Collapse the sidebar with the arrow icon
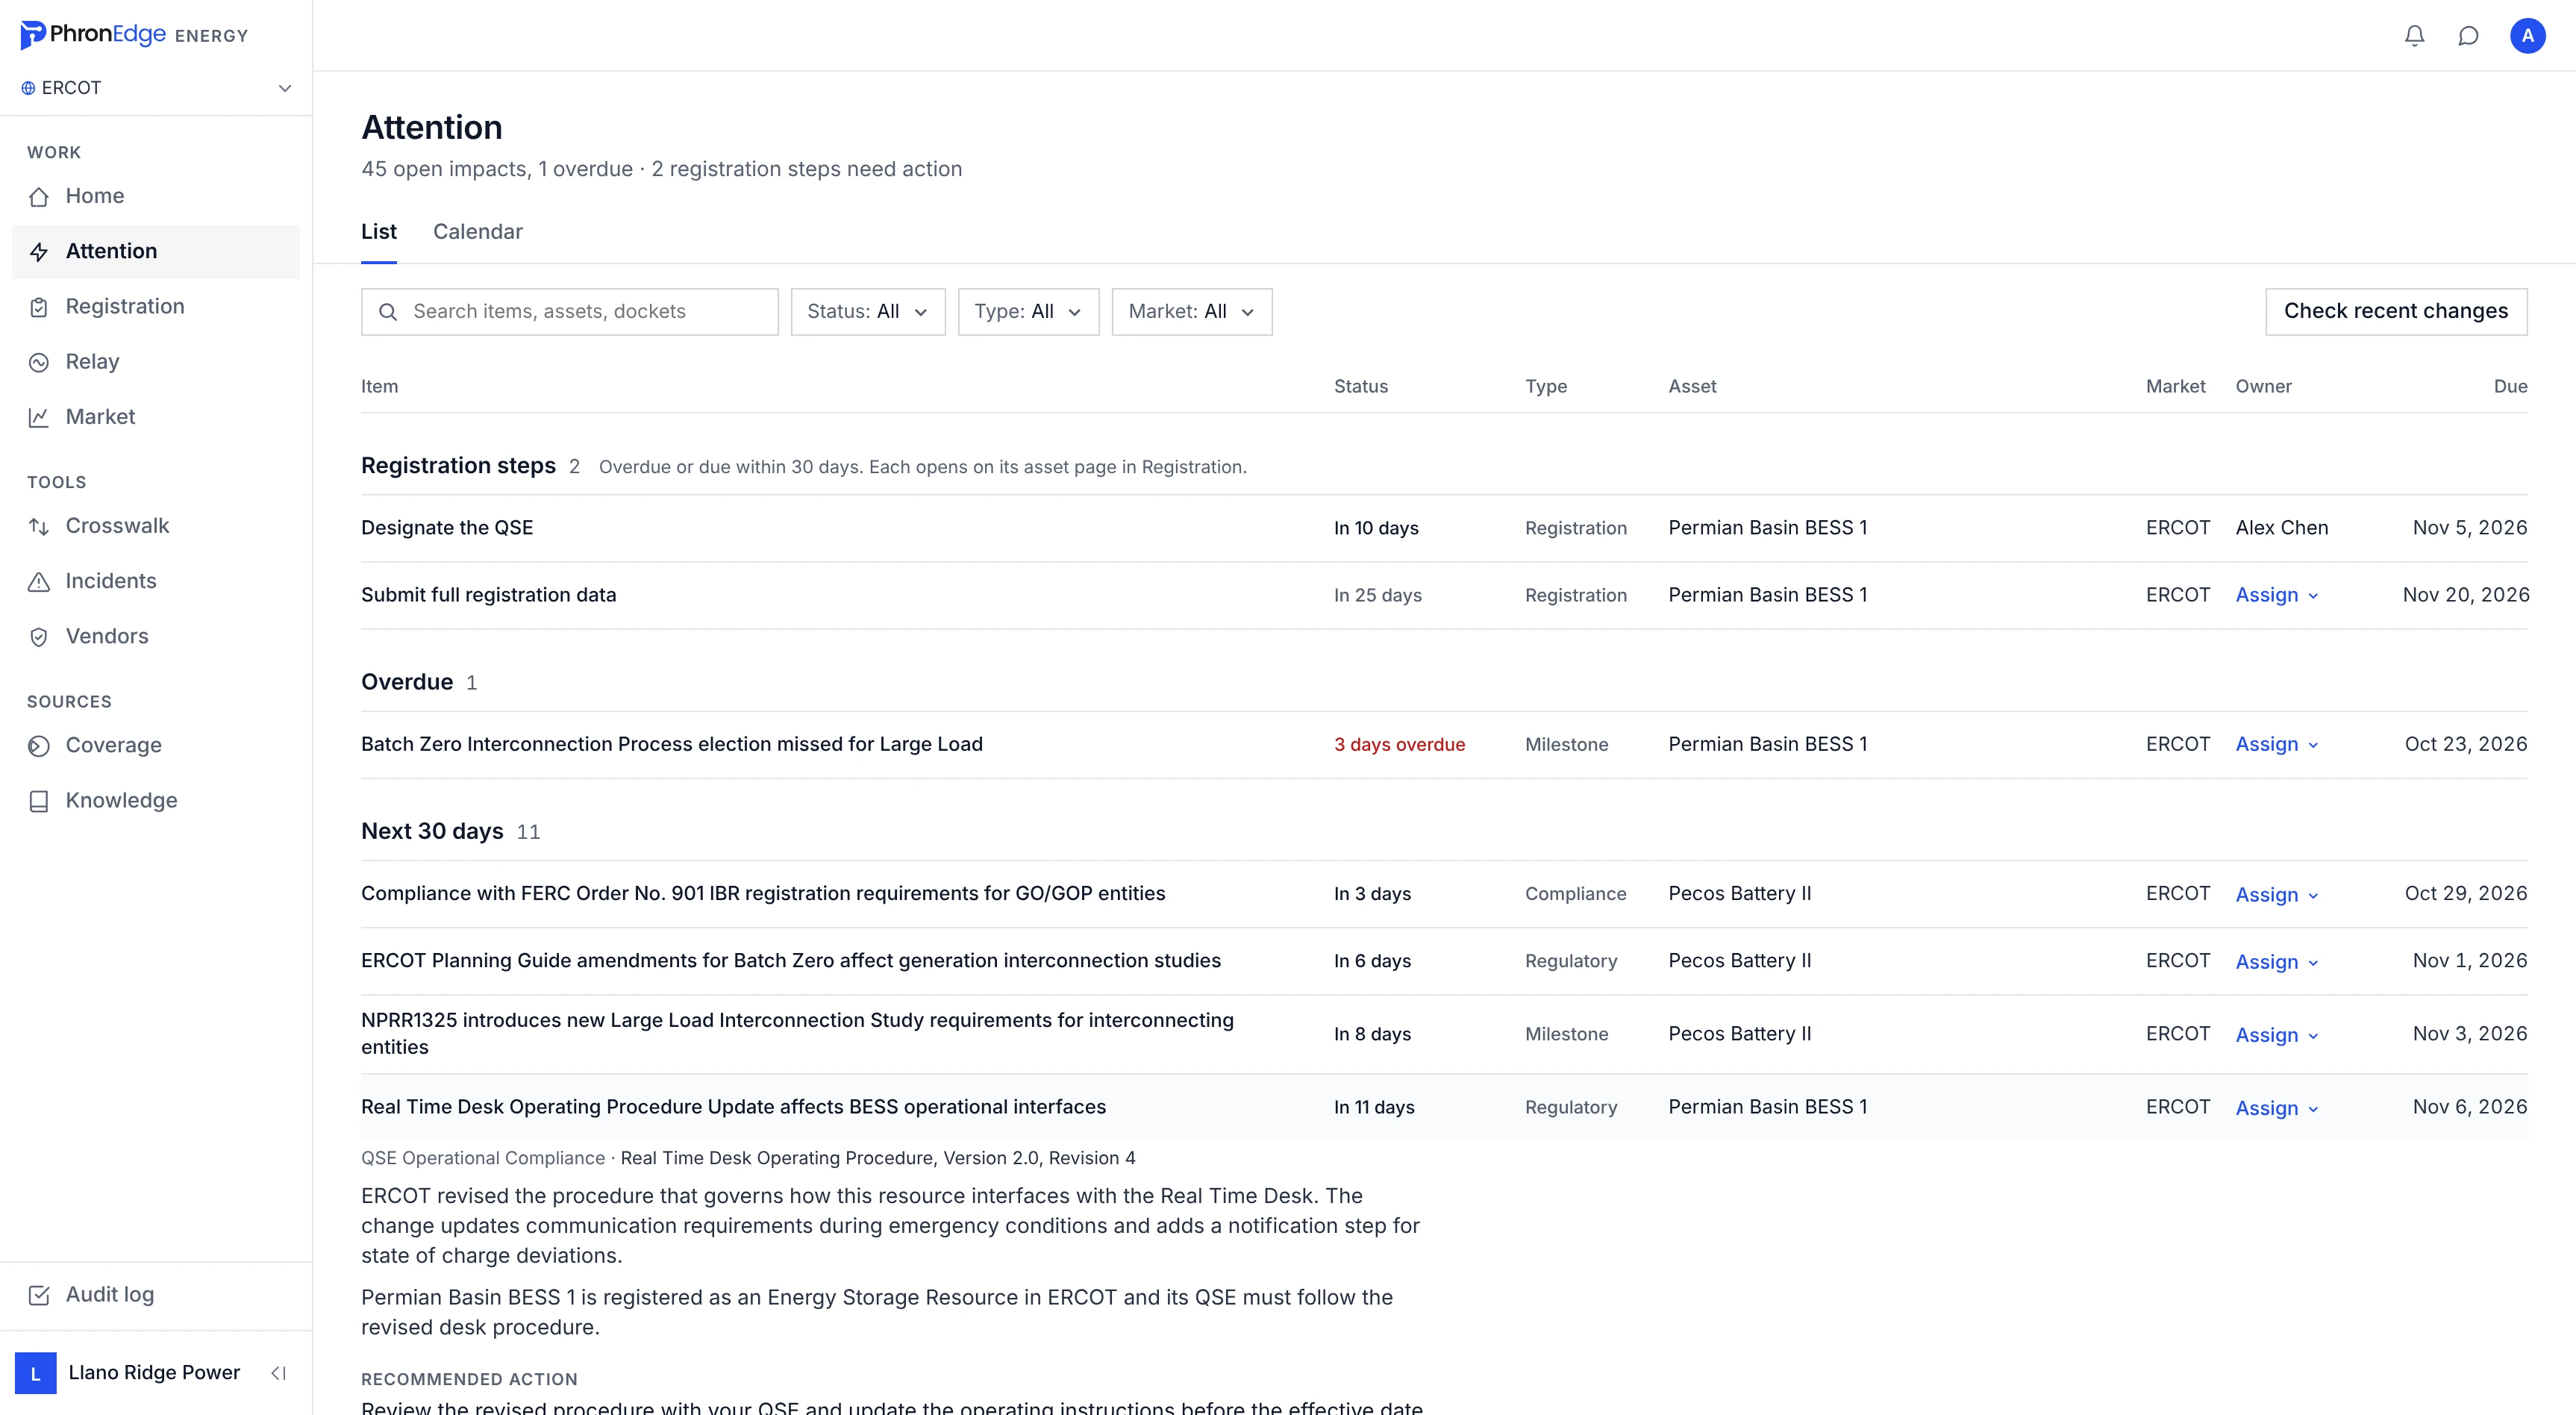Image resolution: width=2576 pixels, height=1415 pixels. point(279,1373)
